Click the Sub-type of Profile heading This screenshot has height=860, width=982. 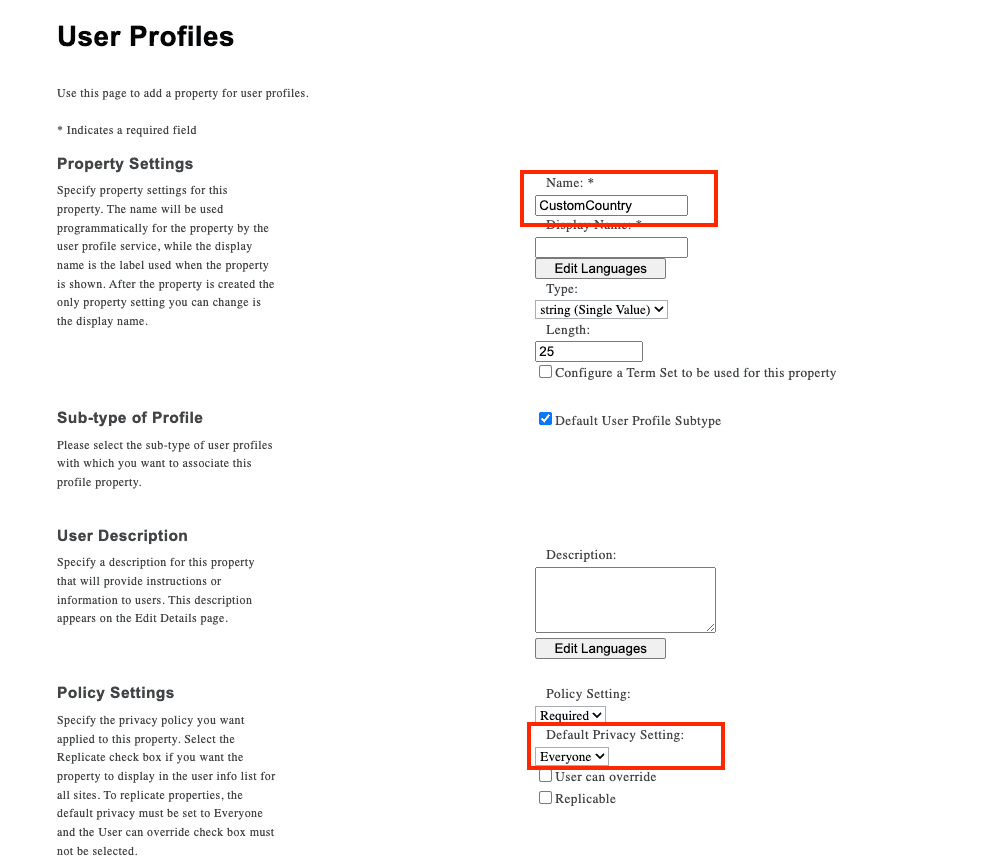point(129,418)
